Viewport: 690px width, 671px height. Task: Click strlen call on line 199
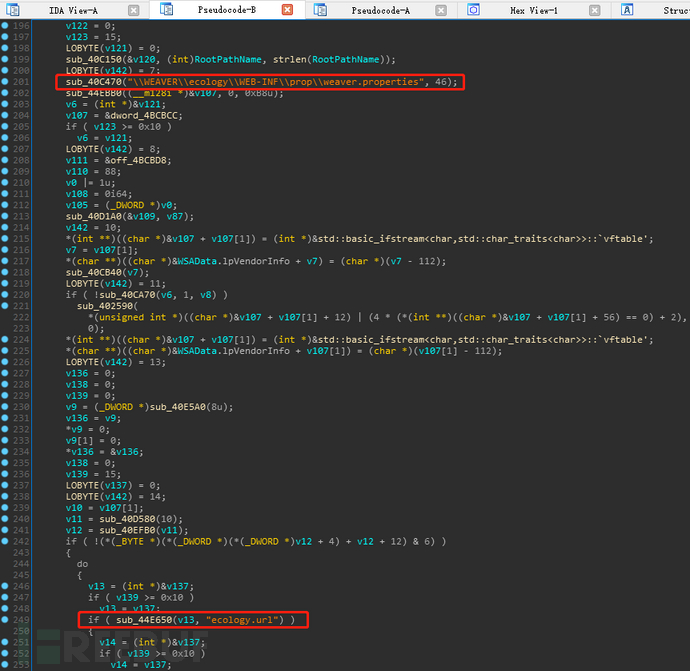click(290, 59)
